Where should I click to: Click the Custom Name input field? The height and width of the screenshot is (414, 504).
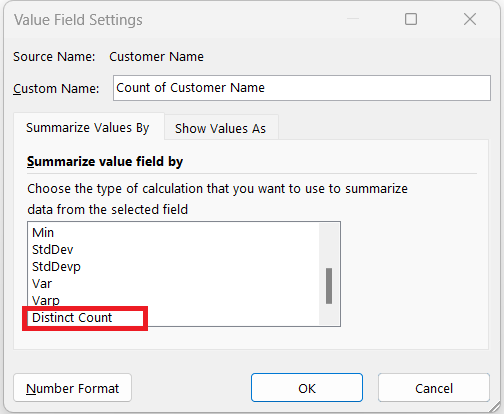(302, 88)
